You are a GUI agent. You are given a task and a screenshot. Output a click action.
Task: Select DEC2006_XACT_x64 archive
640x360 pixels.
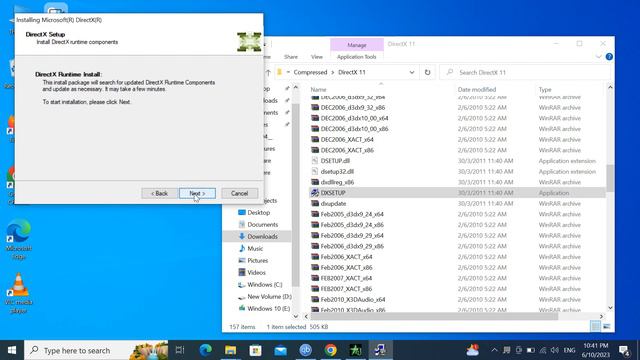pos(347,139)
